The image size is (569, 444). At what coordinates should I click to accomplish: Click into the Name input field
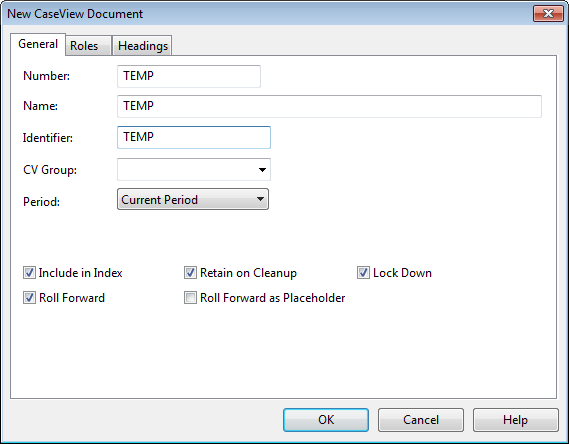click(329, 106)
